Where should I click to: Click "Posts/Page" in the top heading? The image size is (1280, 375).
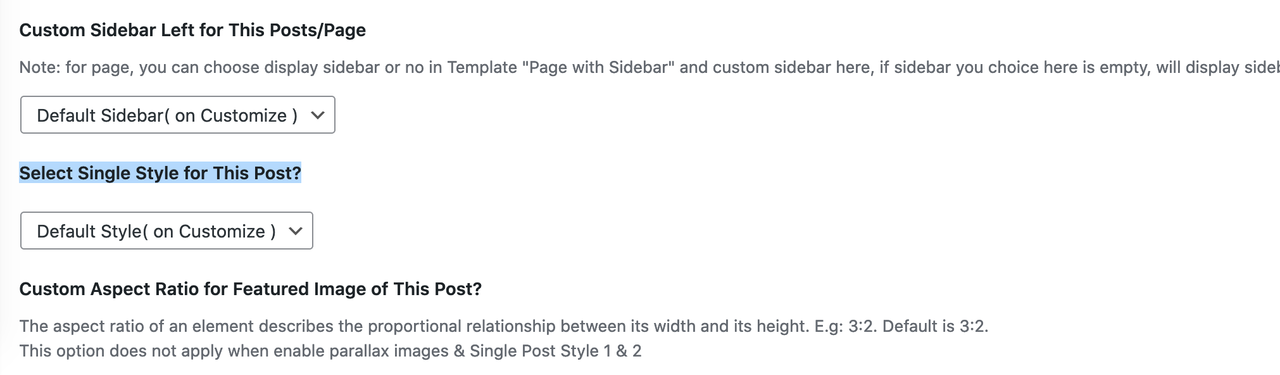coord(321,30)
